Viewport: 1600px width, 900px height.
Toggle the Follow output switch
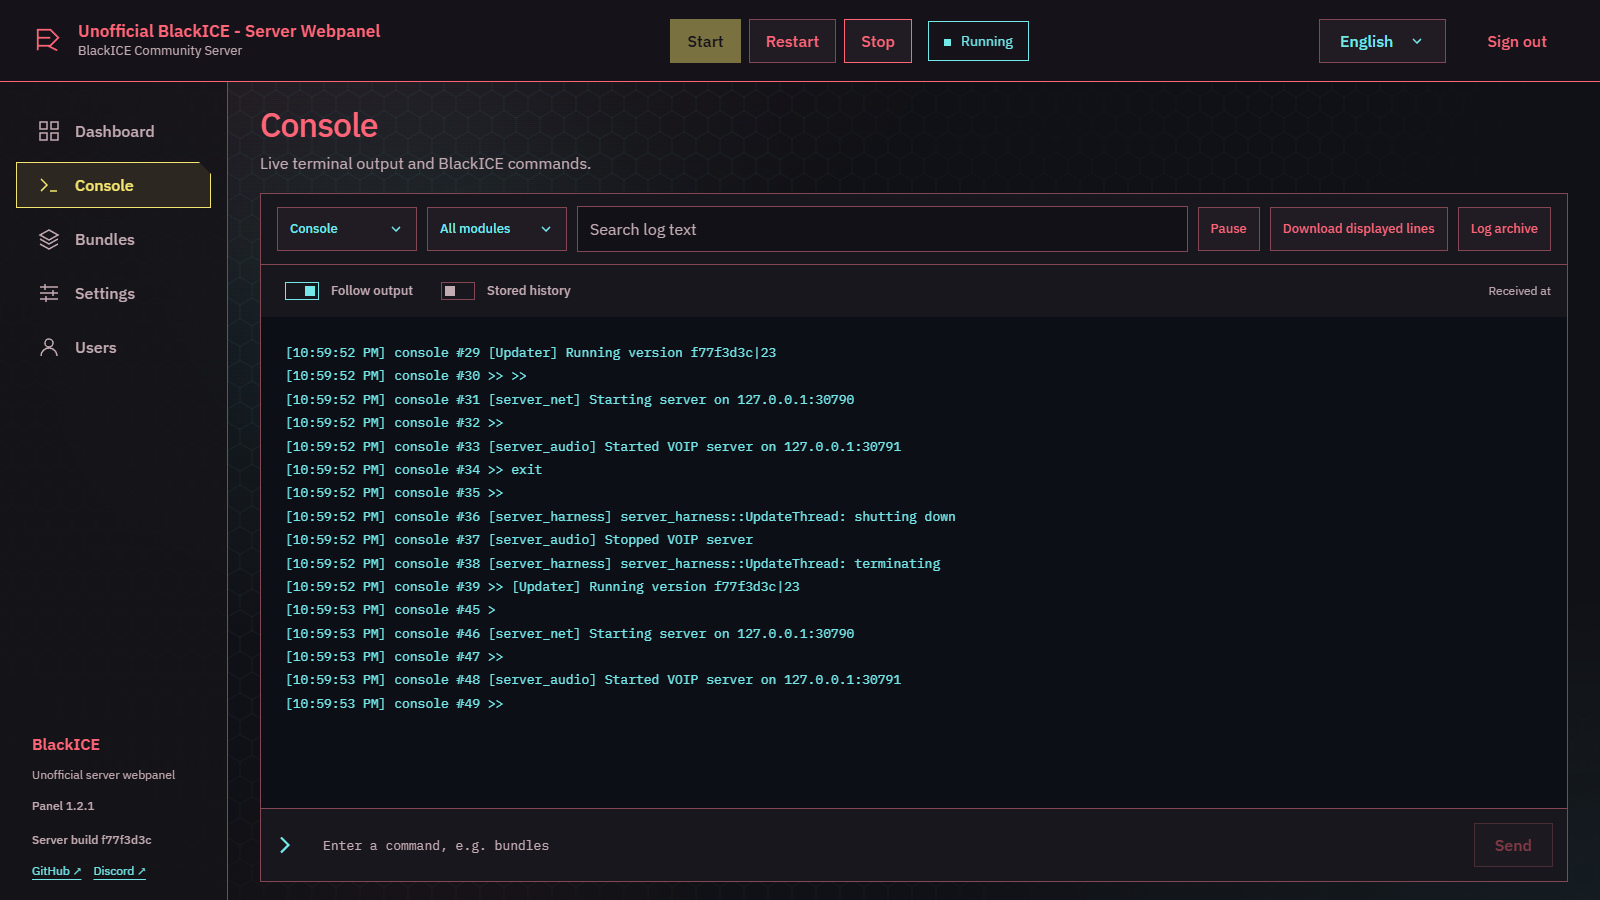pos(302,291)
